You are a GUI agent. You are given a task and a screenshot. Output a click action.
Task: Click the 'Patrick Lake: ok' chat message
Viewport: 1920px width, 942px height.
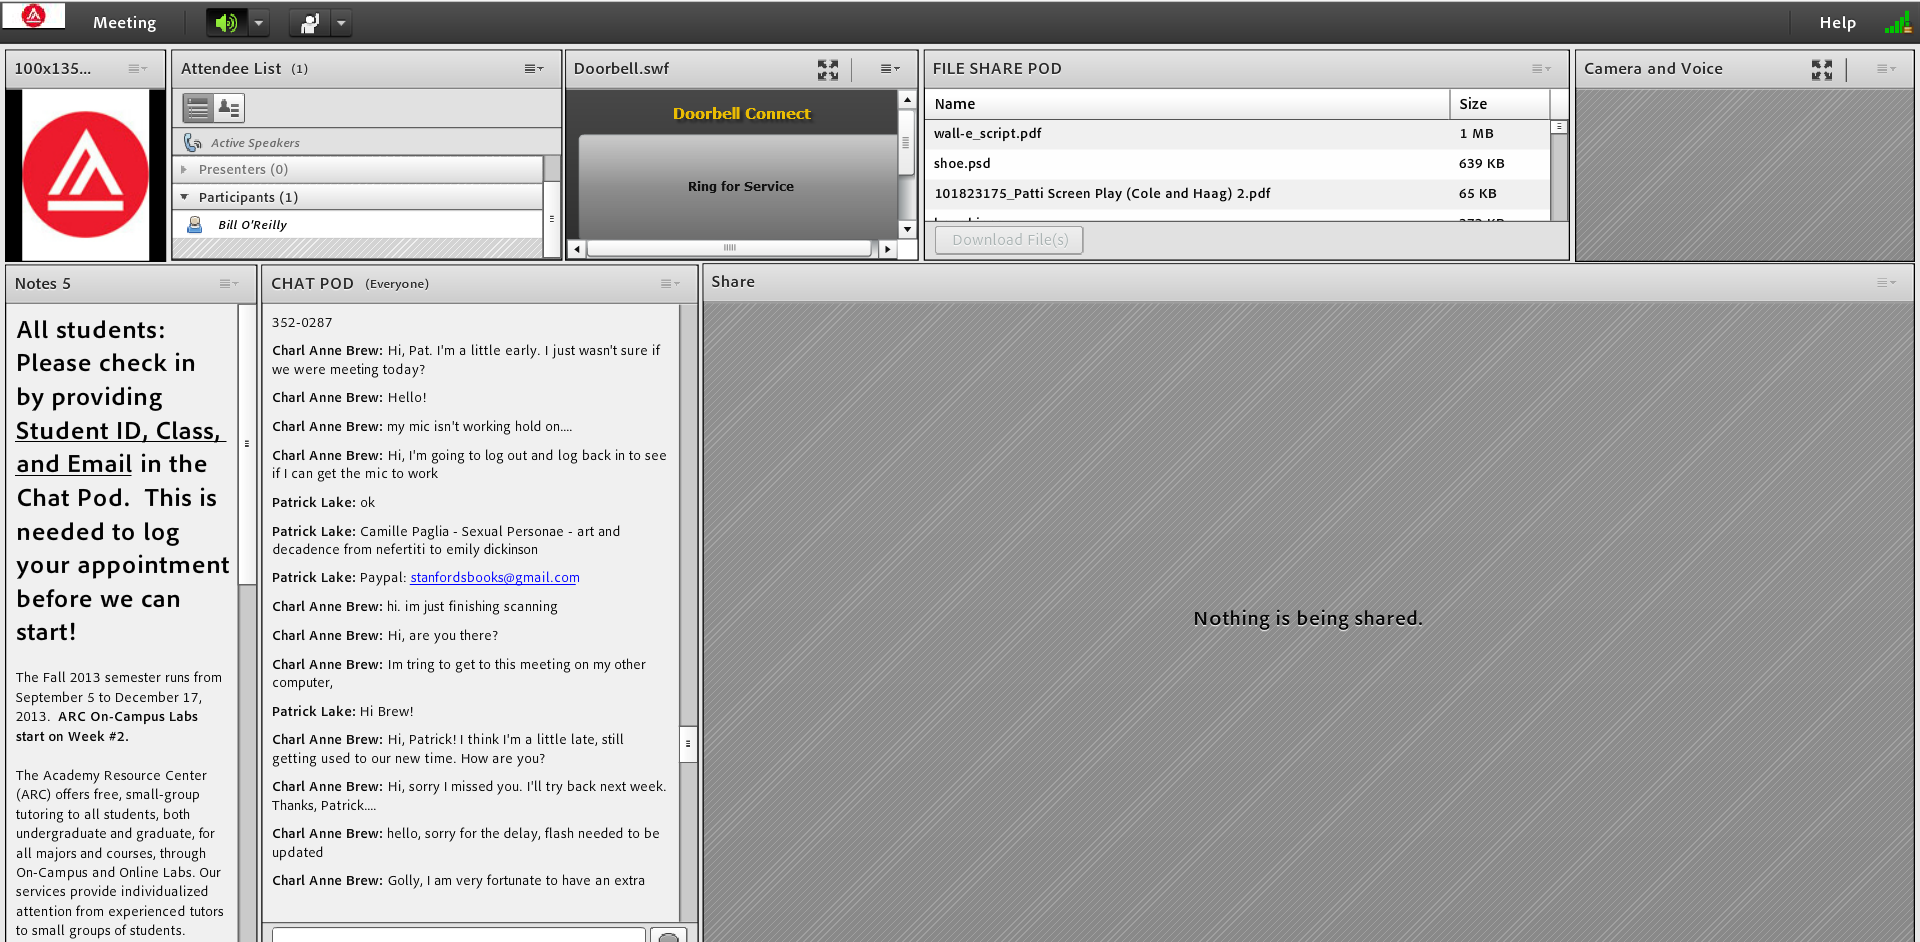(x=324, y=503)
